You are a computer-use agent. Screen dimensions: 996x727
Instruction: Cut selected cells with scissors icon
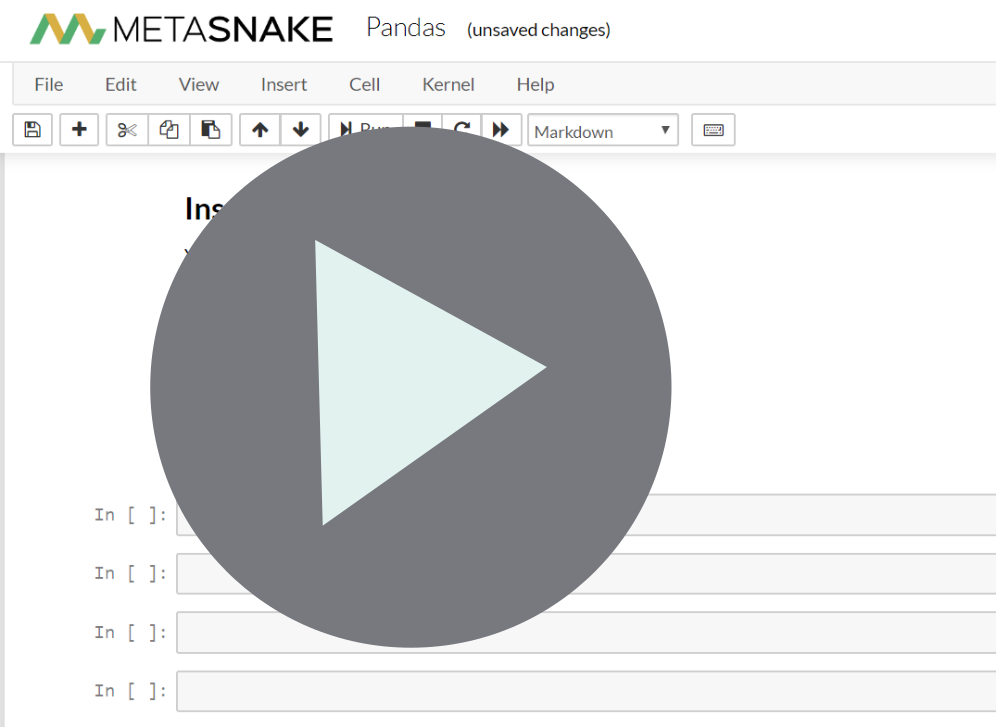(127, 130)
